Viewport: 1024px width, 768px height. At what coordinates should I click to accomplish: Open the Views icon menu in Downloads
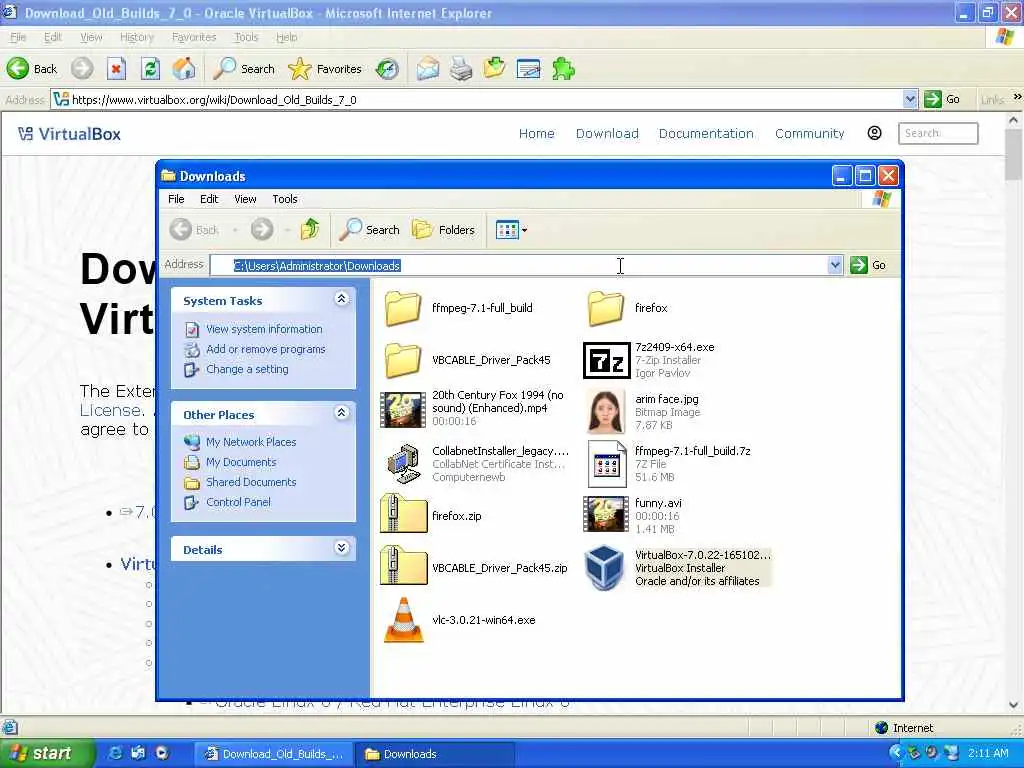click(511, 230)
